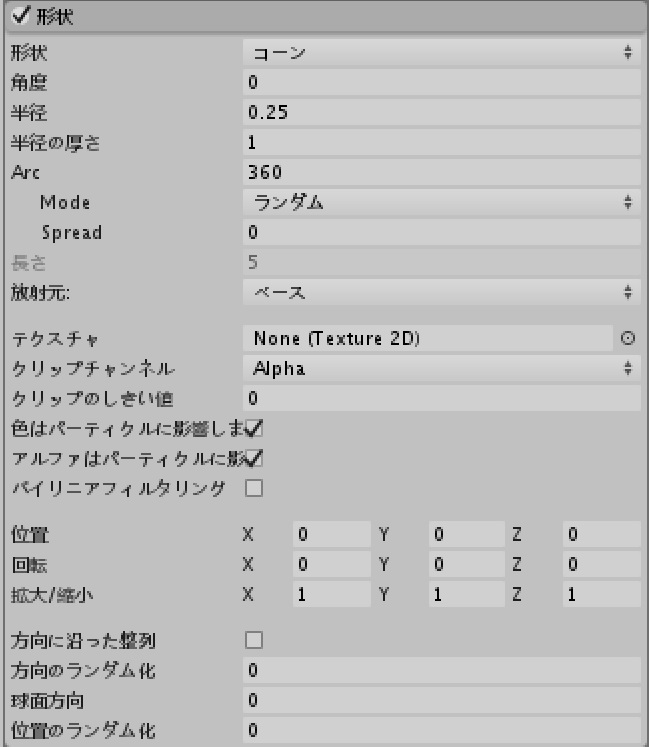Click the None (Texture 2D) field
The height and width of the screenshot is (747, 649).
click(426, 339)
